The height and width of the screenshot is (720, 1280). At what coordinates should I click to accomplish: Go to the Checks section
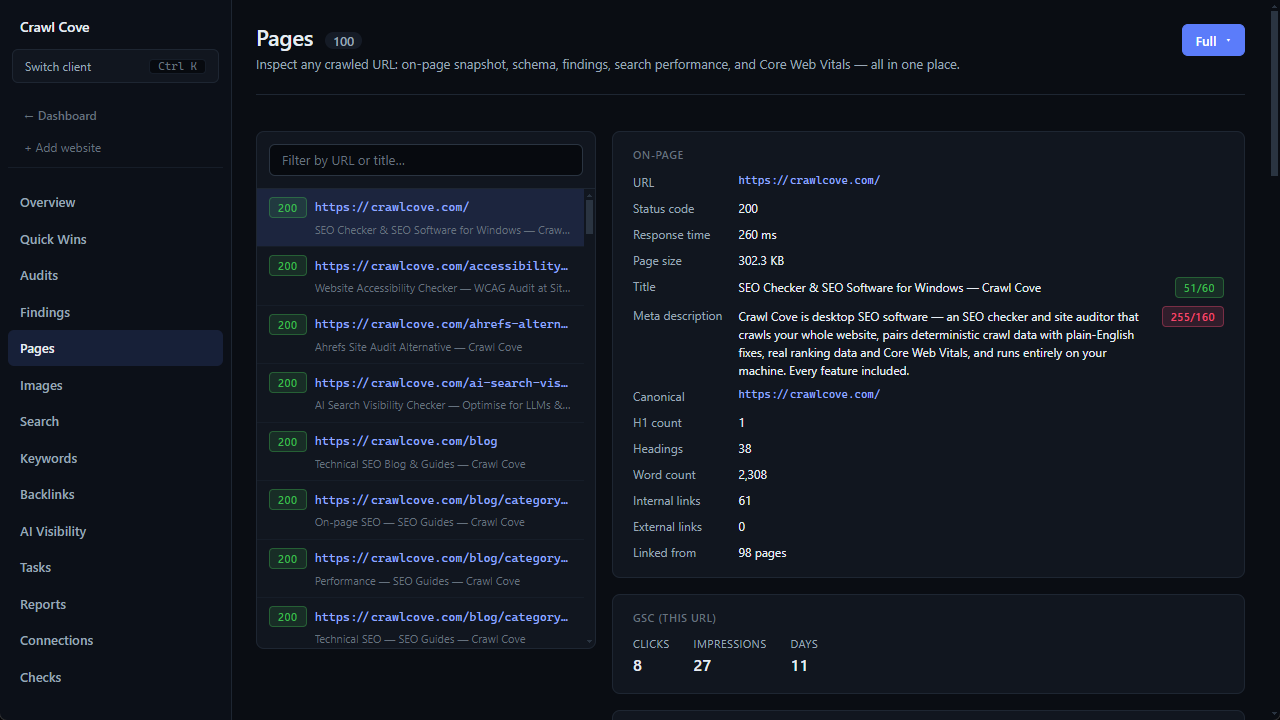click(115, 677)
